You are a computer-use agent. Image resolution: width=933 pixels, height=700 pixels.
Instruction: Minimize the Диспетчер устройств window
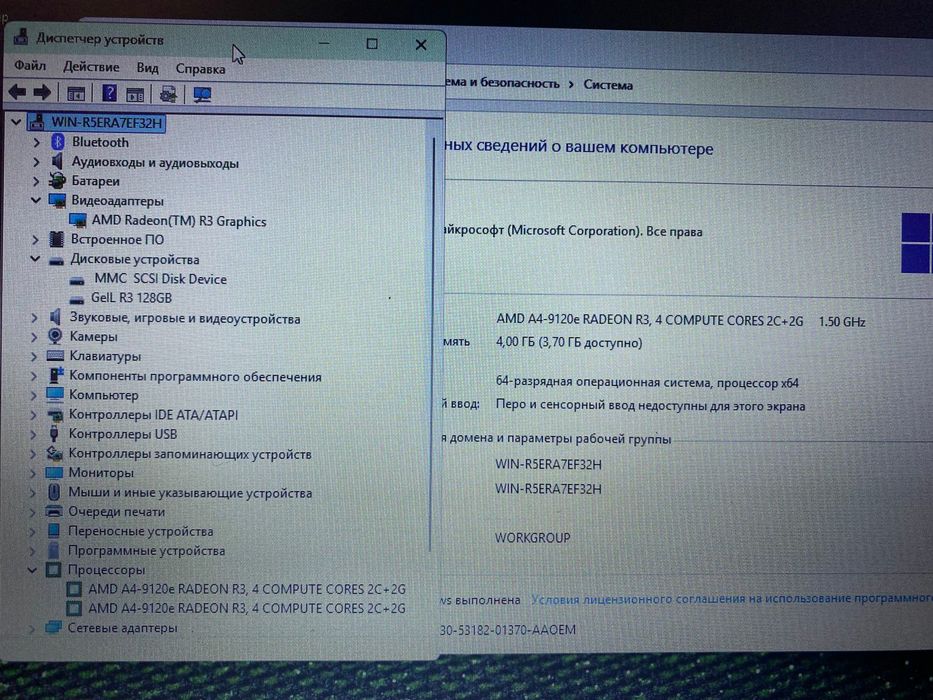[324, 43]
